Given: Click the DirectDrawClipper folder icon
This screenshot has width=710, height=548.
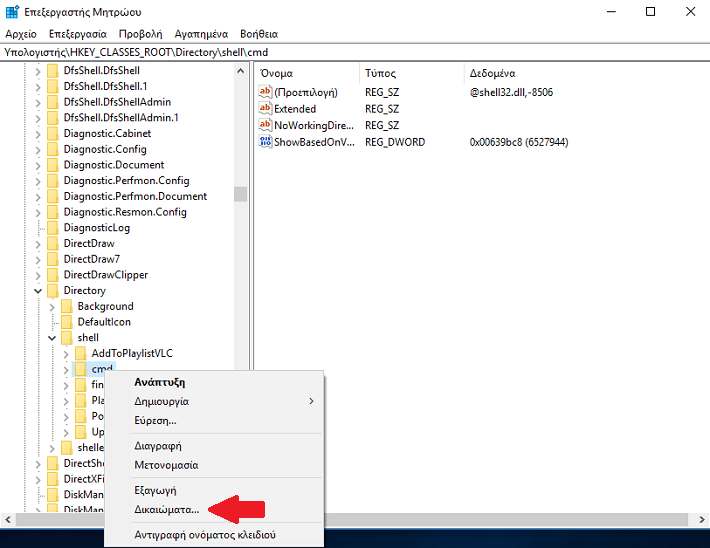Looking at the screenshot, I should [x=53, y=275].
